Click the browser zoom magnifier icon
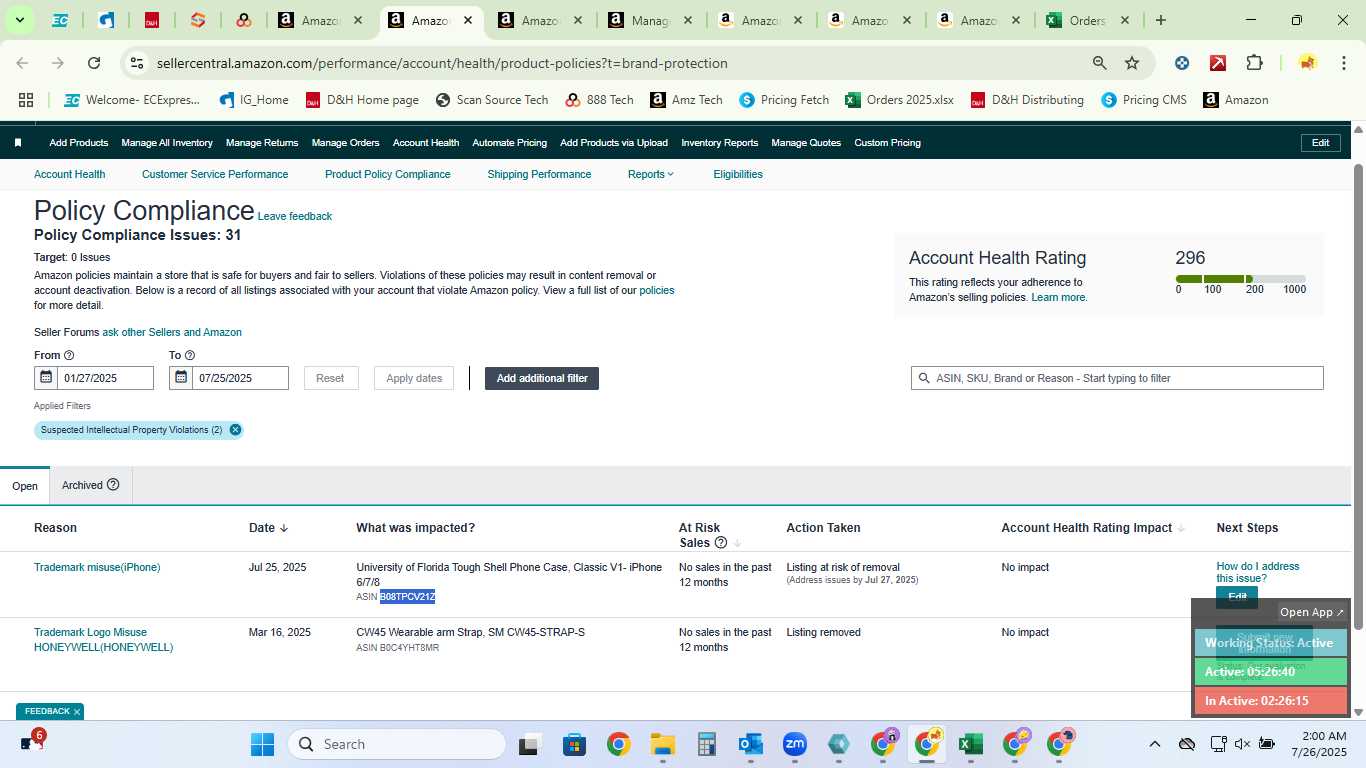The height and width of the screenshot is (768, 1366). coord(1100,63)
